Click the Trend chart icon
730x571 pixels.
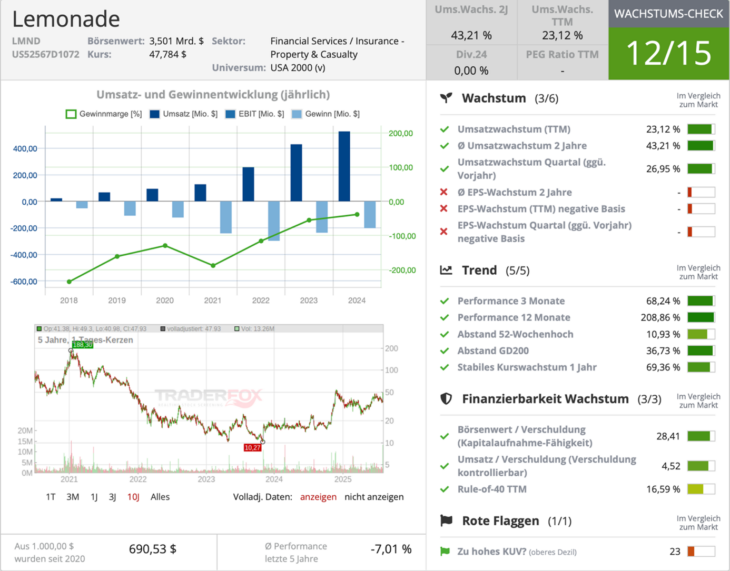point(446,270)
